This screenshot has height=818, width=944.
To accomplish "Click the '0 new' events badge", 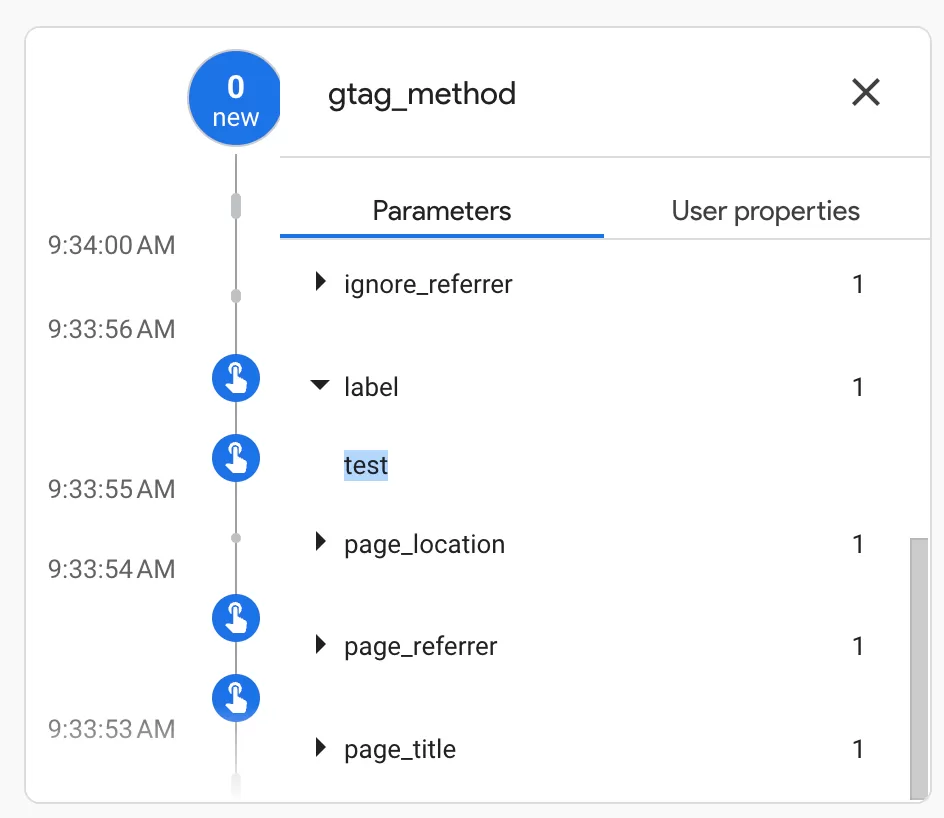I will point(235,98).
